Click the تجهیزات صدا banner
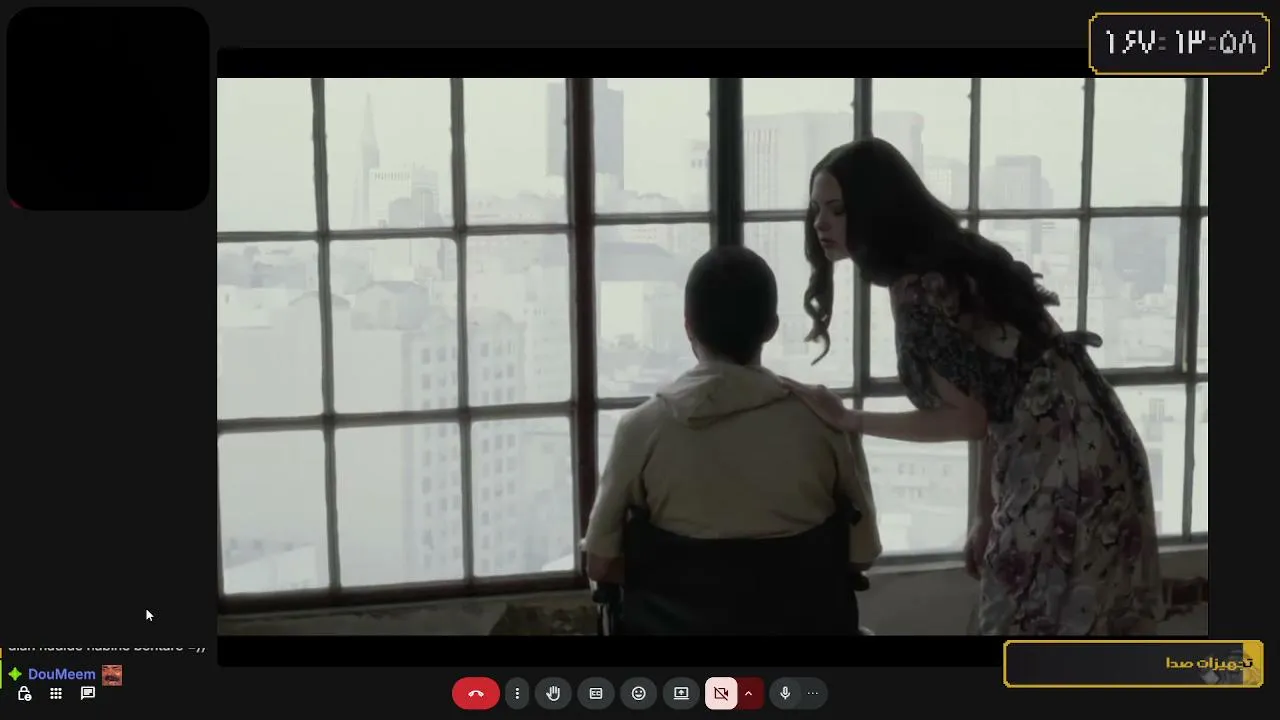This screenshot has width=1280, height=720. pos(1133,664)
